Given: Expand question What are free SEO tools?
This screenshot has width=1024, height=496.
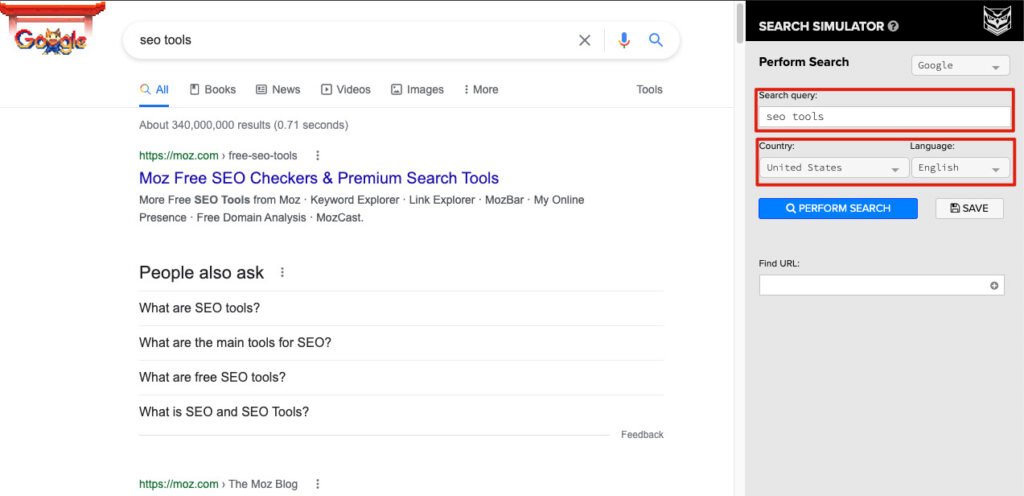Looking at the screenshot, I should tap(401, 377).
